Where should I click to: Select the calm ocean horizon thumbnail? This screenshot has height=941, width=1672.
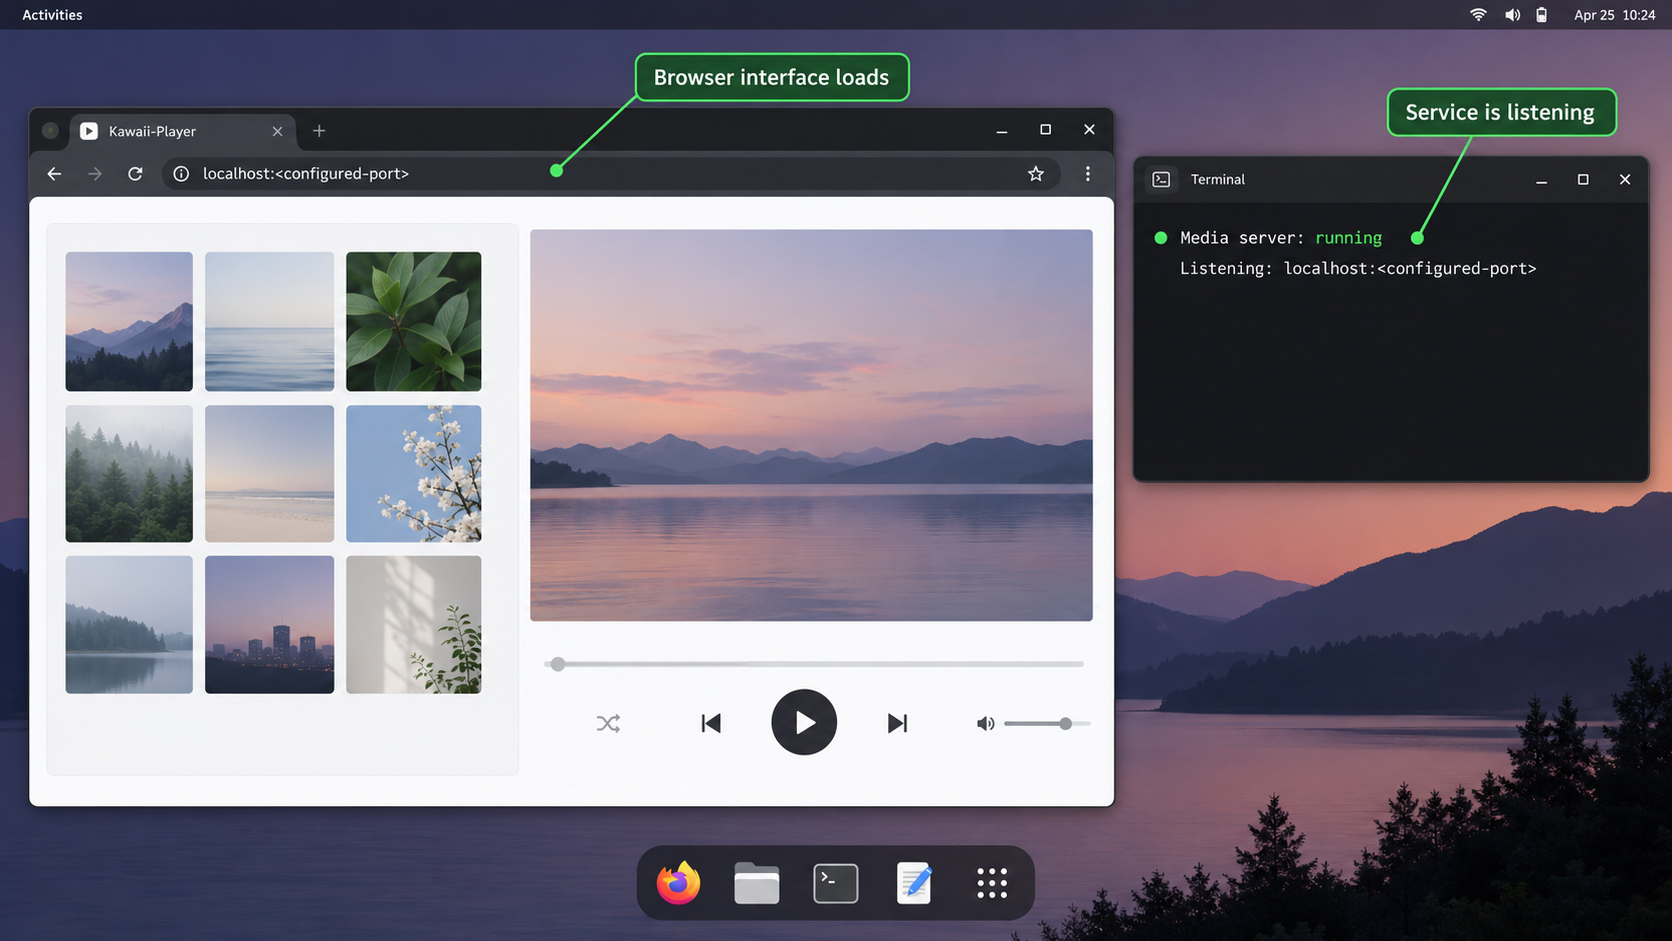269,321
